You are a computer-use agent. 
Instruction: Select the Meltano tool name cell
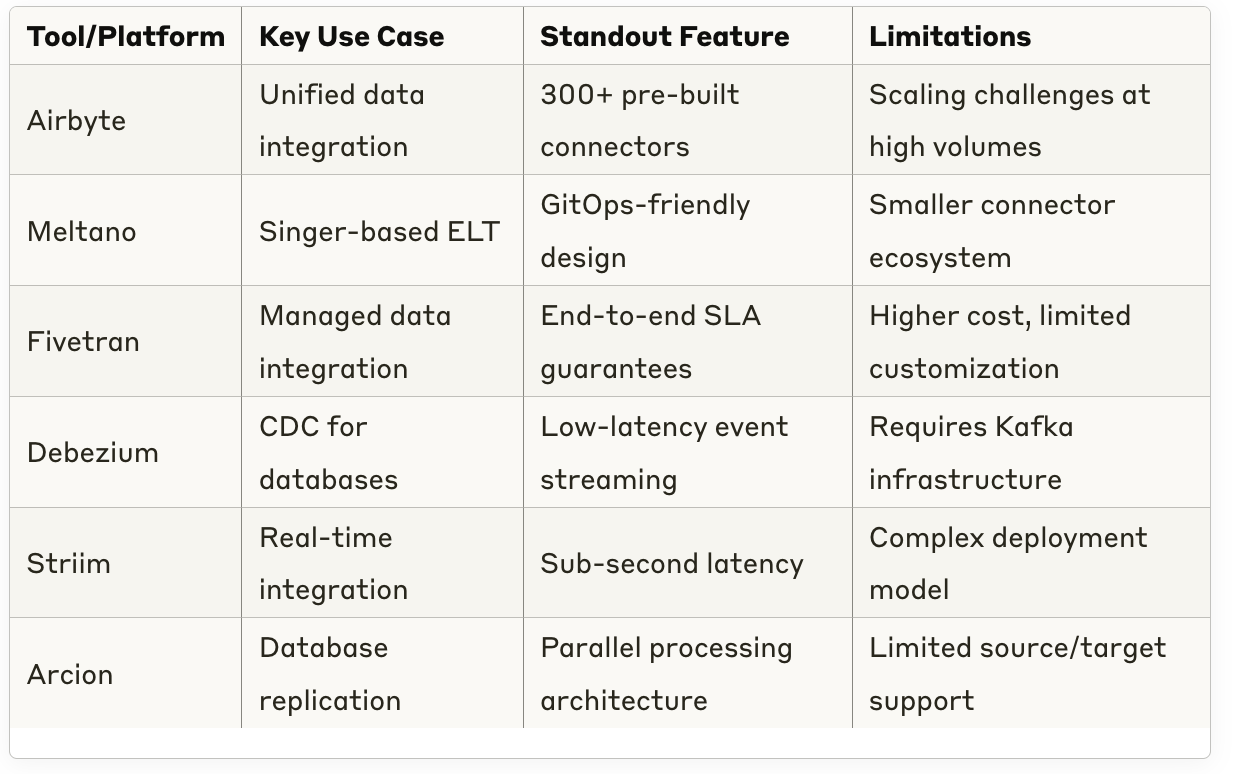[126, 231]
